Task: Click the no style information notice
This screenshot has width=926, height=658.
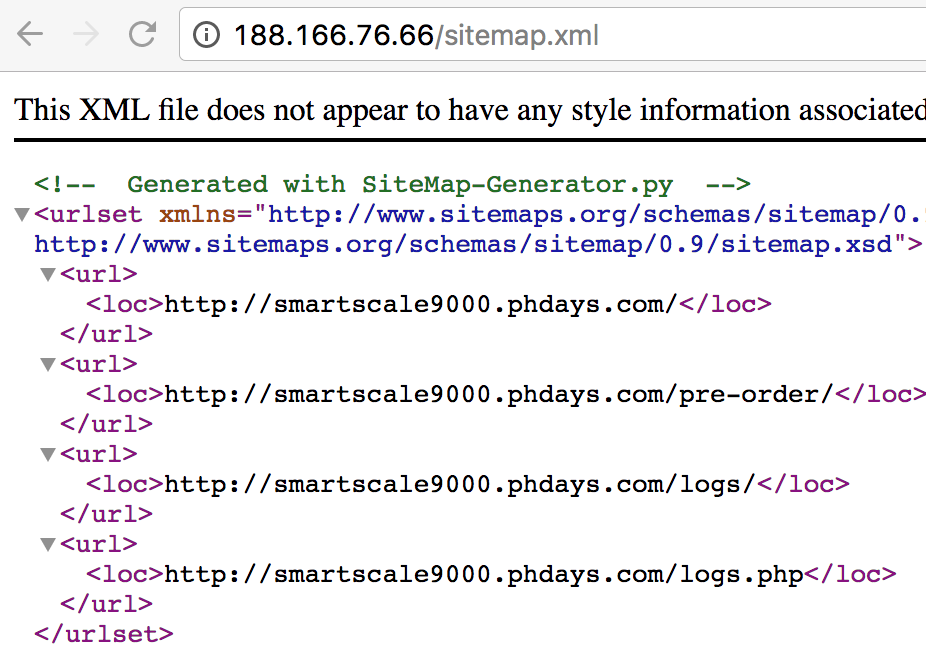Action: [468, 109]
